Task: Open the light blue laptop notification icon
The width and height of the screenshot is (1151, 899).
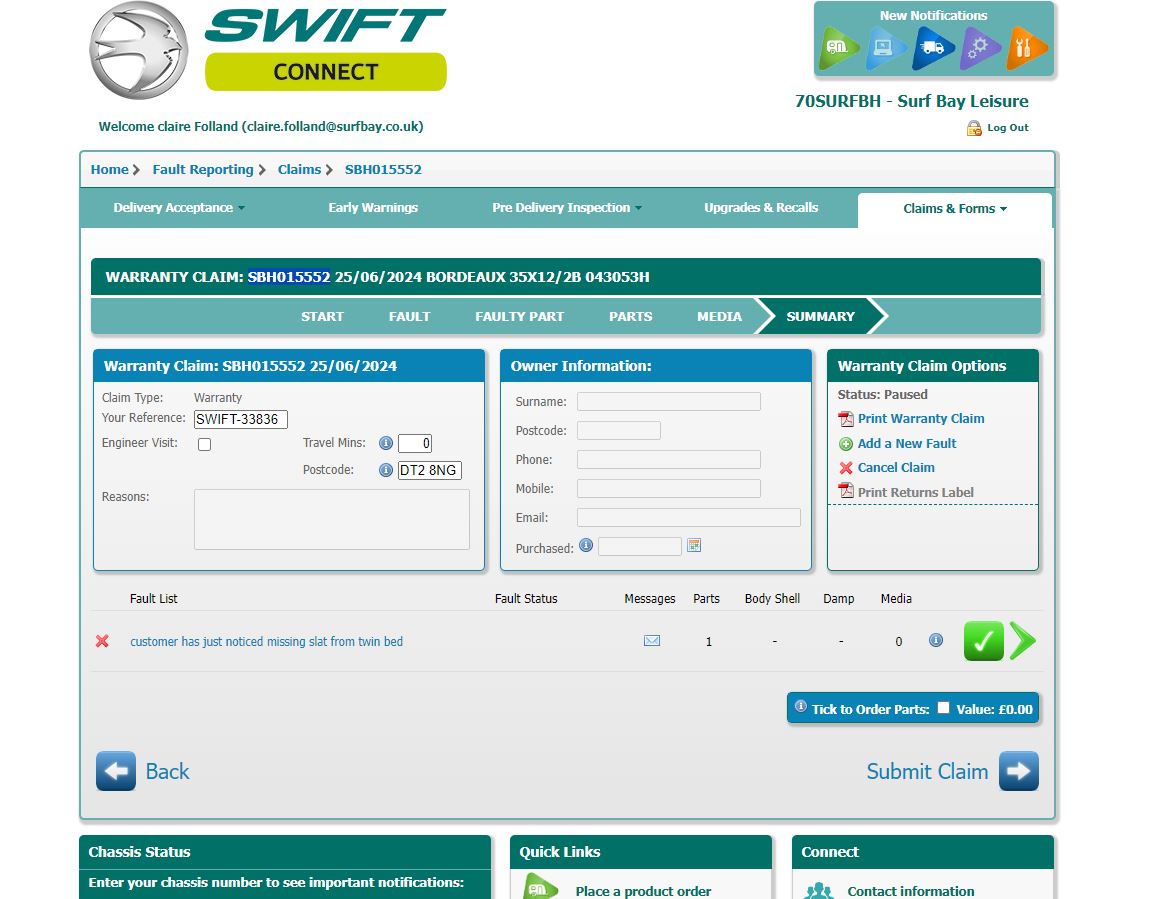Action: pos(885,48)
